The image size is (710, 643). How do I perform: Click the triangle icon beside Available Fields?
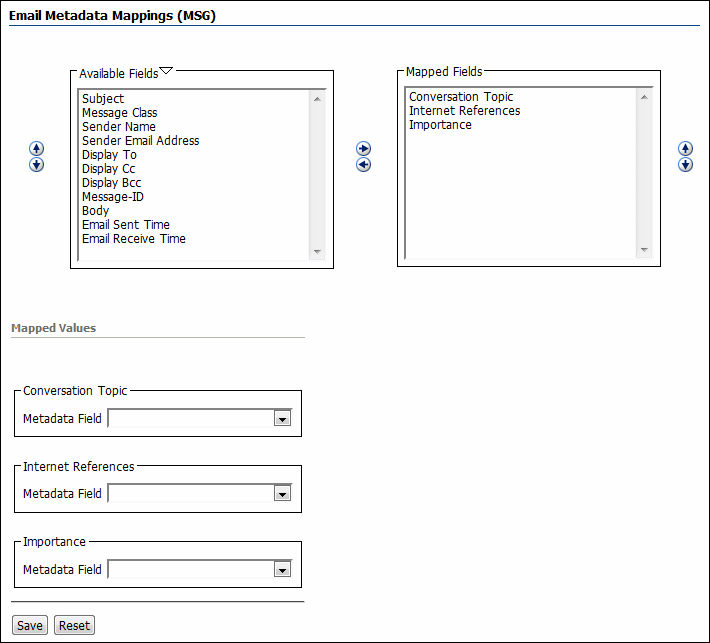point(166,71)
